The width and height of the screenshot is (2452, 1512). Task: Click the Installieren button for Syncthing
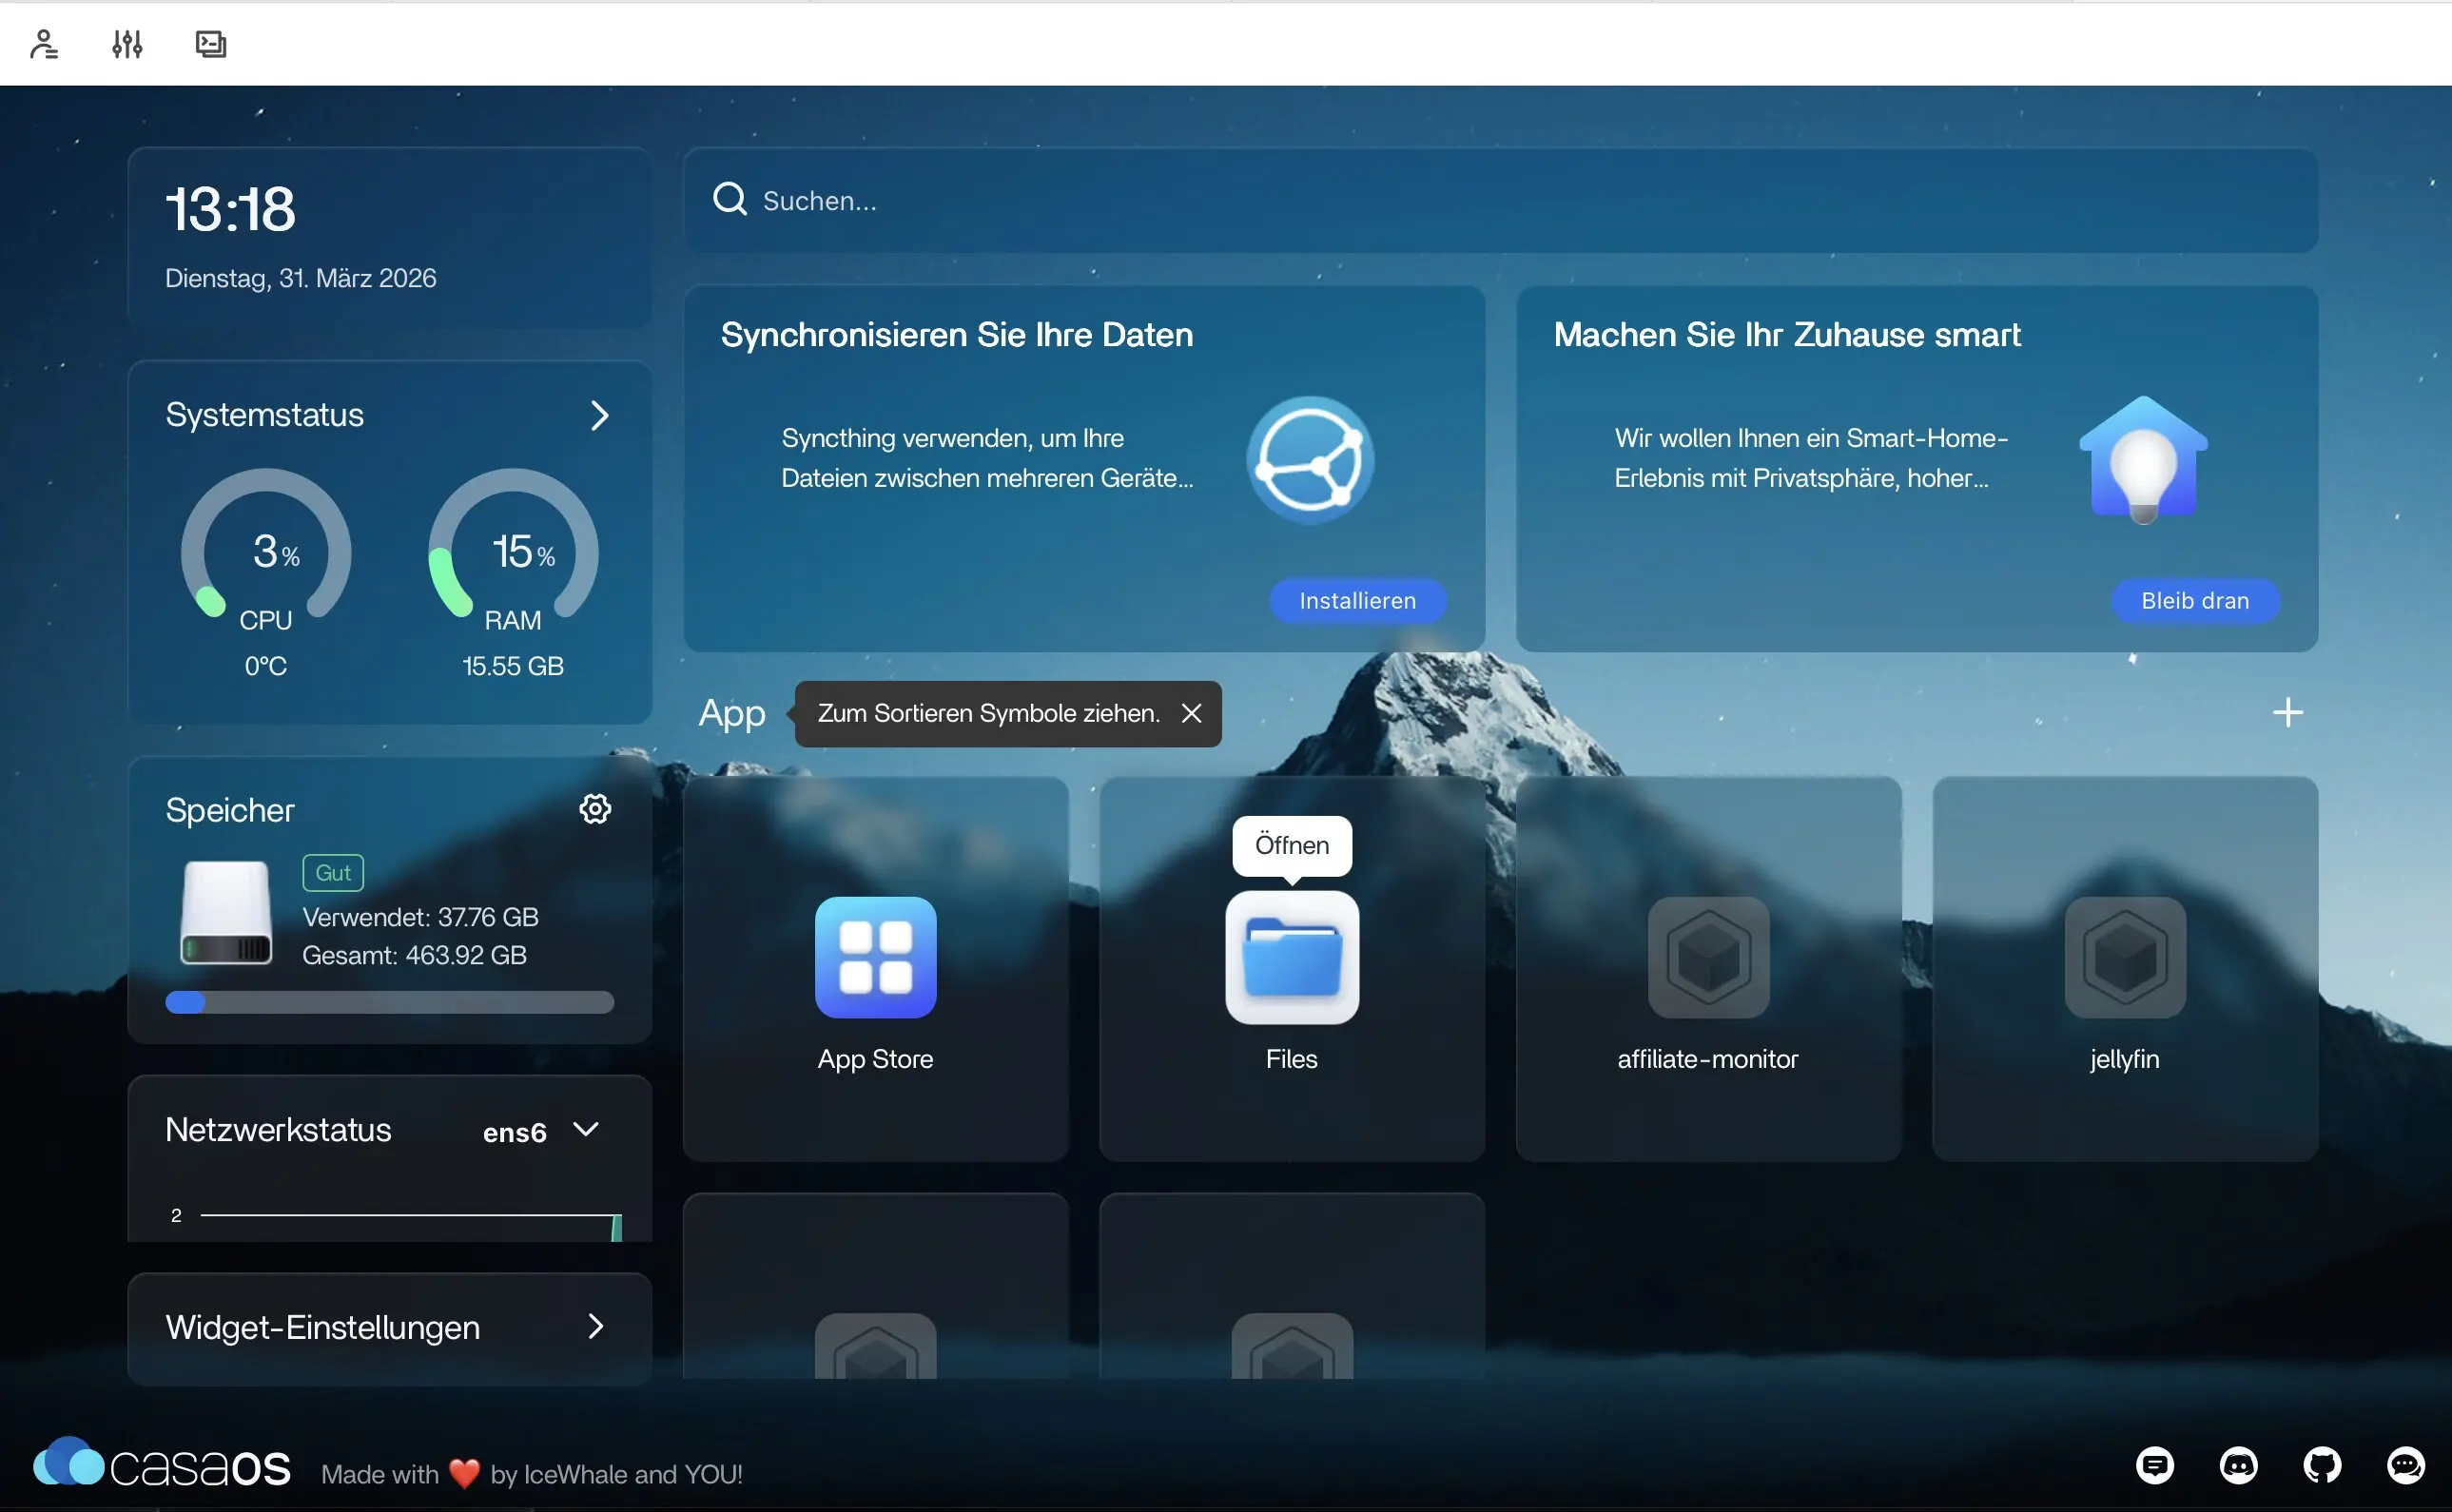click(x=1357, y=601)
